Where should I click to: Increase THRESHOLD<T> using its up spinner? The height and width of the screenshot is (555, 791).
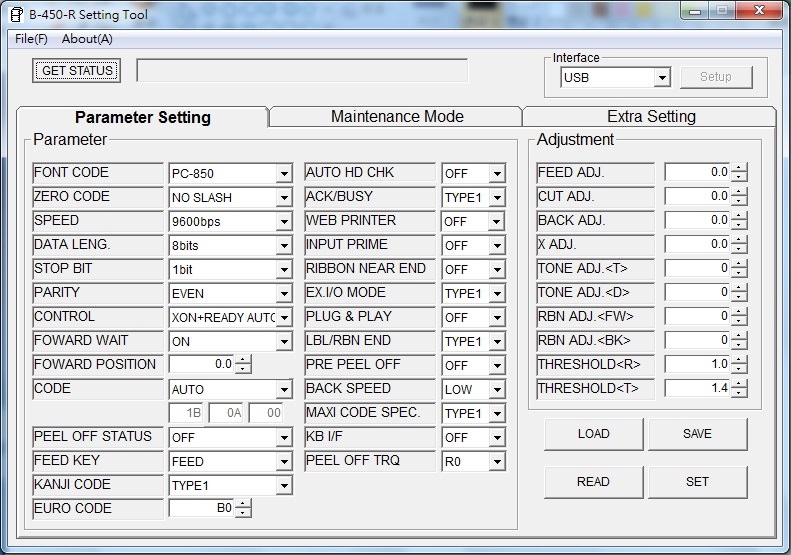click(x=739, y=384)
